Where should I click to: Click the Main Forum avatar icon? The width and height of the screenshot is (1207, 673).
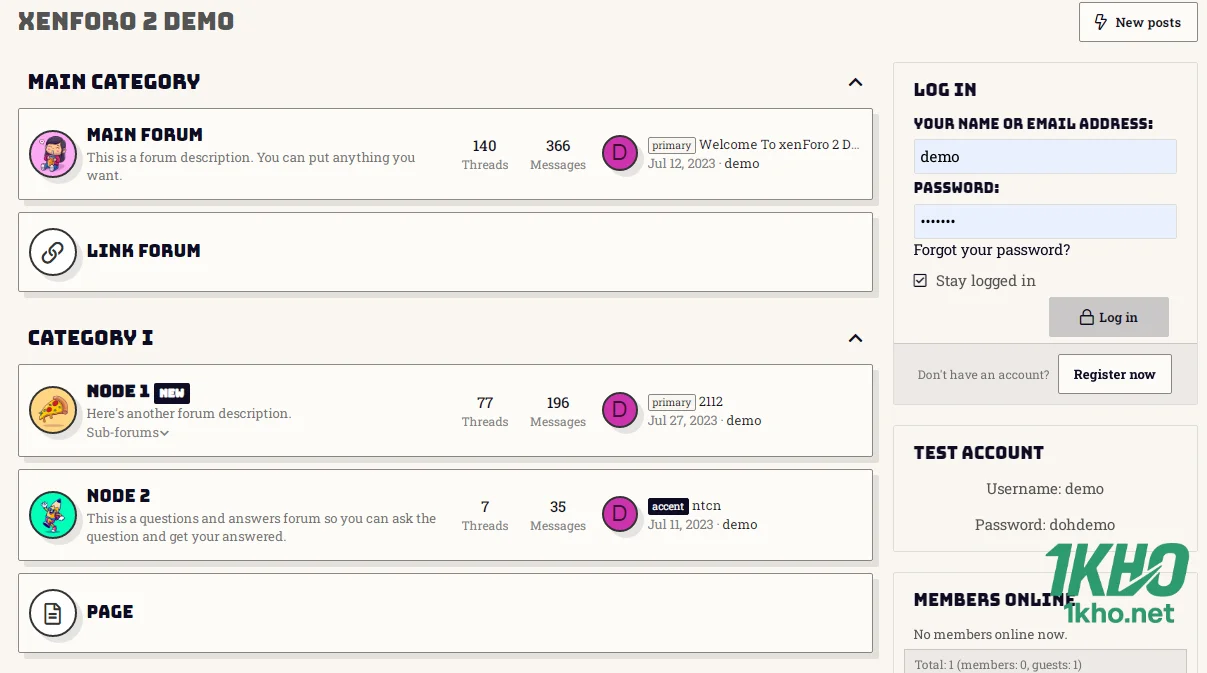click(53, 152)
